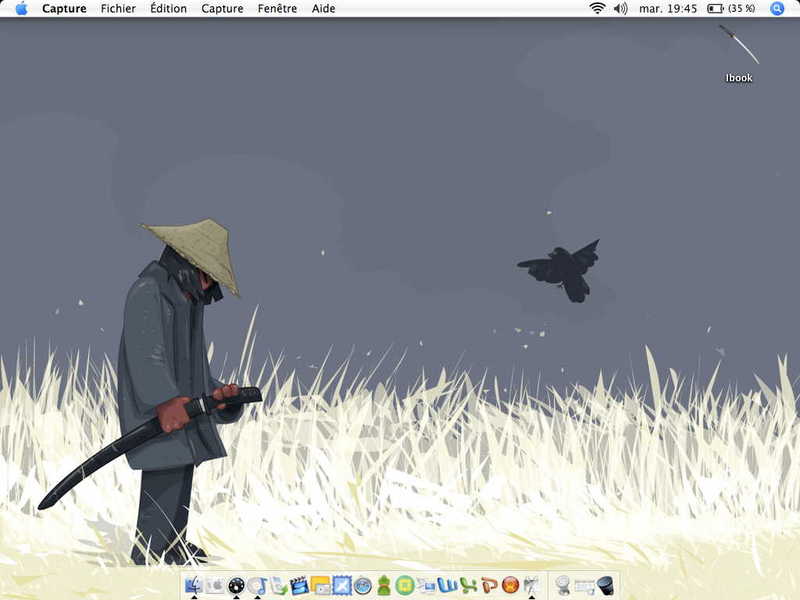Launch the clapperboard movie app in dock

[299, 586]
